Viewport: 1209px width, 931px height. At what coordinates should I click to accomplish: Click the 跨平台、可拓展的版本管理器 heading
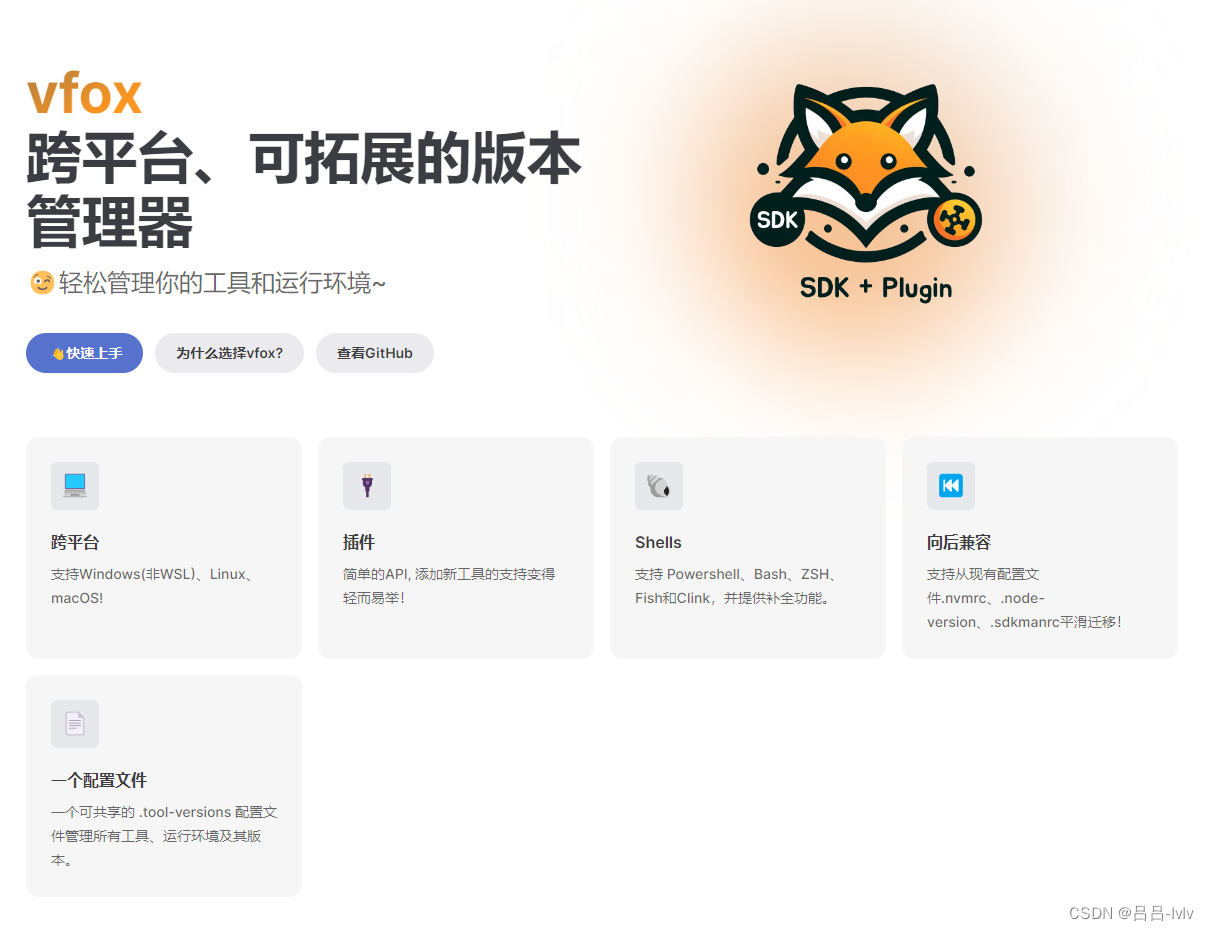click(x=300, y=190)
